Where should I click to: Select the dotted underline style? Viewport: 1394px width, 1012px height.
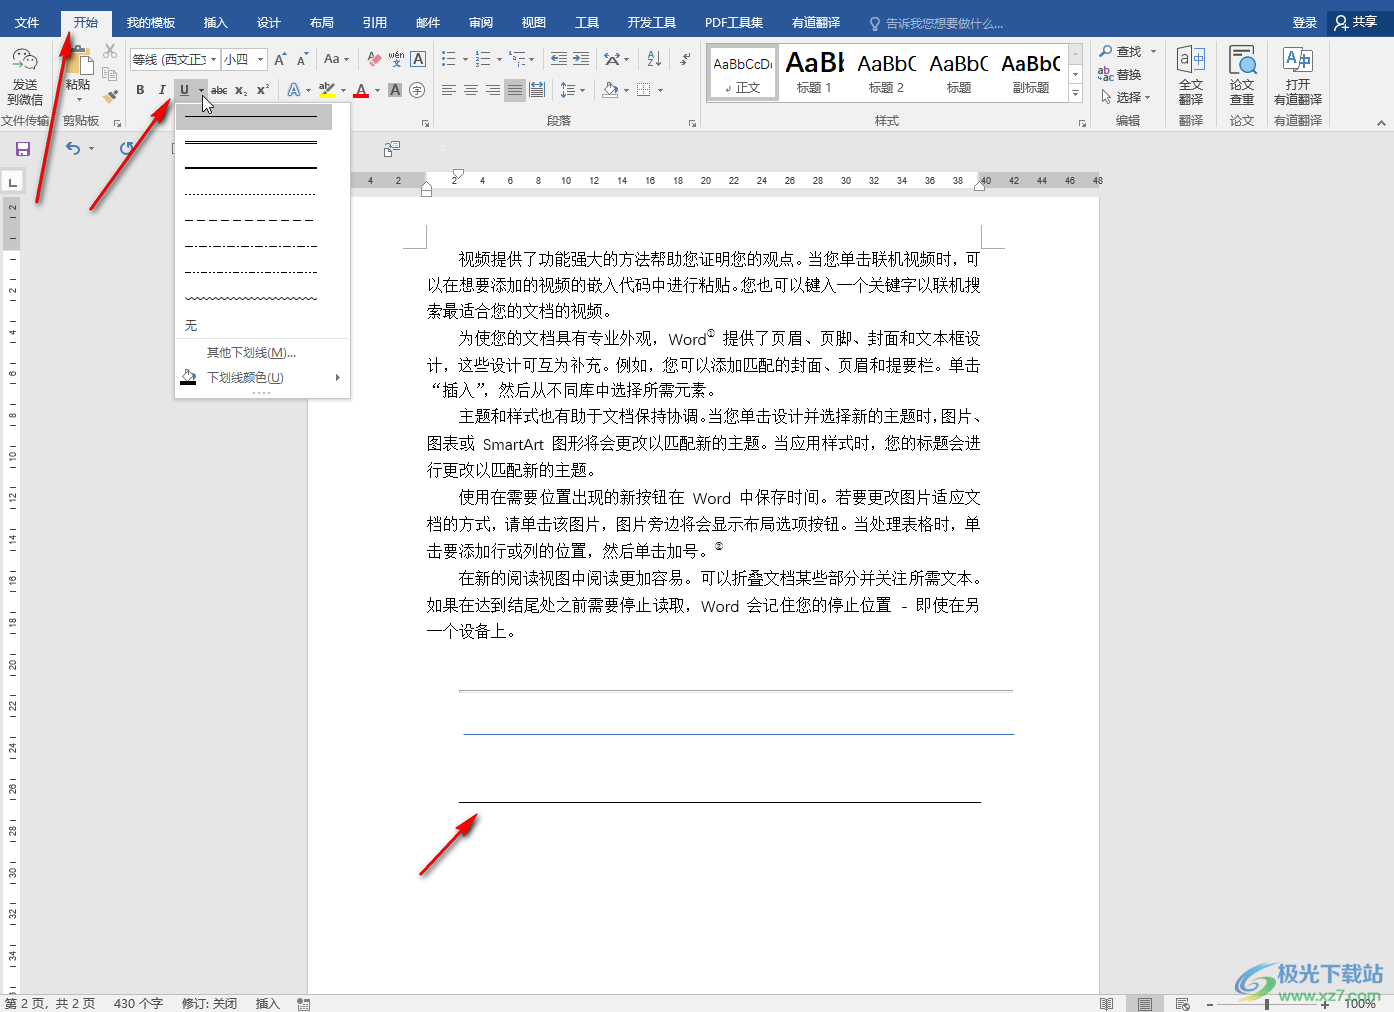pos(251,194)
